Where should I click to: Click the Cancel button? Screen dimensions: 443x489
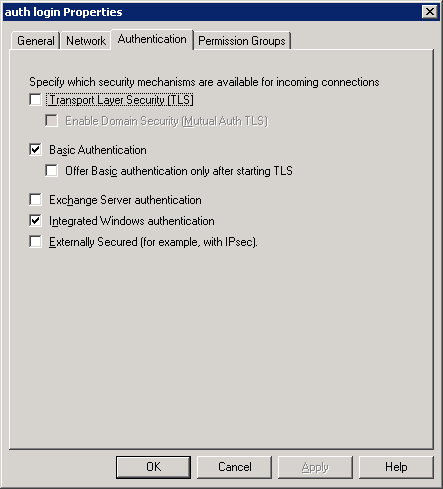[x=234, y=467]
